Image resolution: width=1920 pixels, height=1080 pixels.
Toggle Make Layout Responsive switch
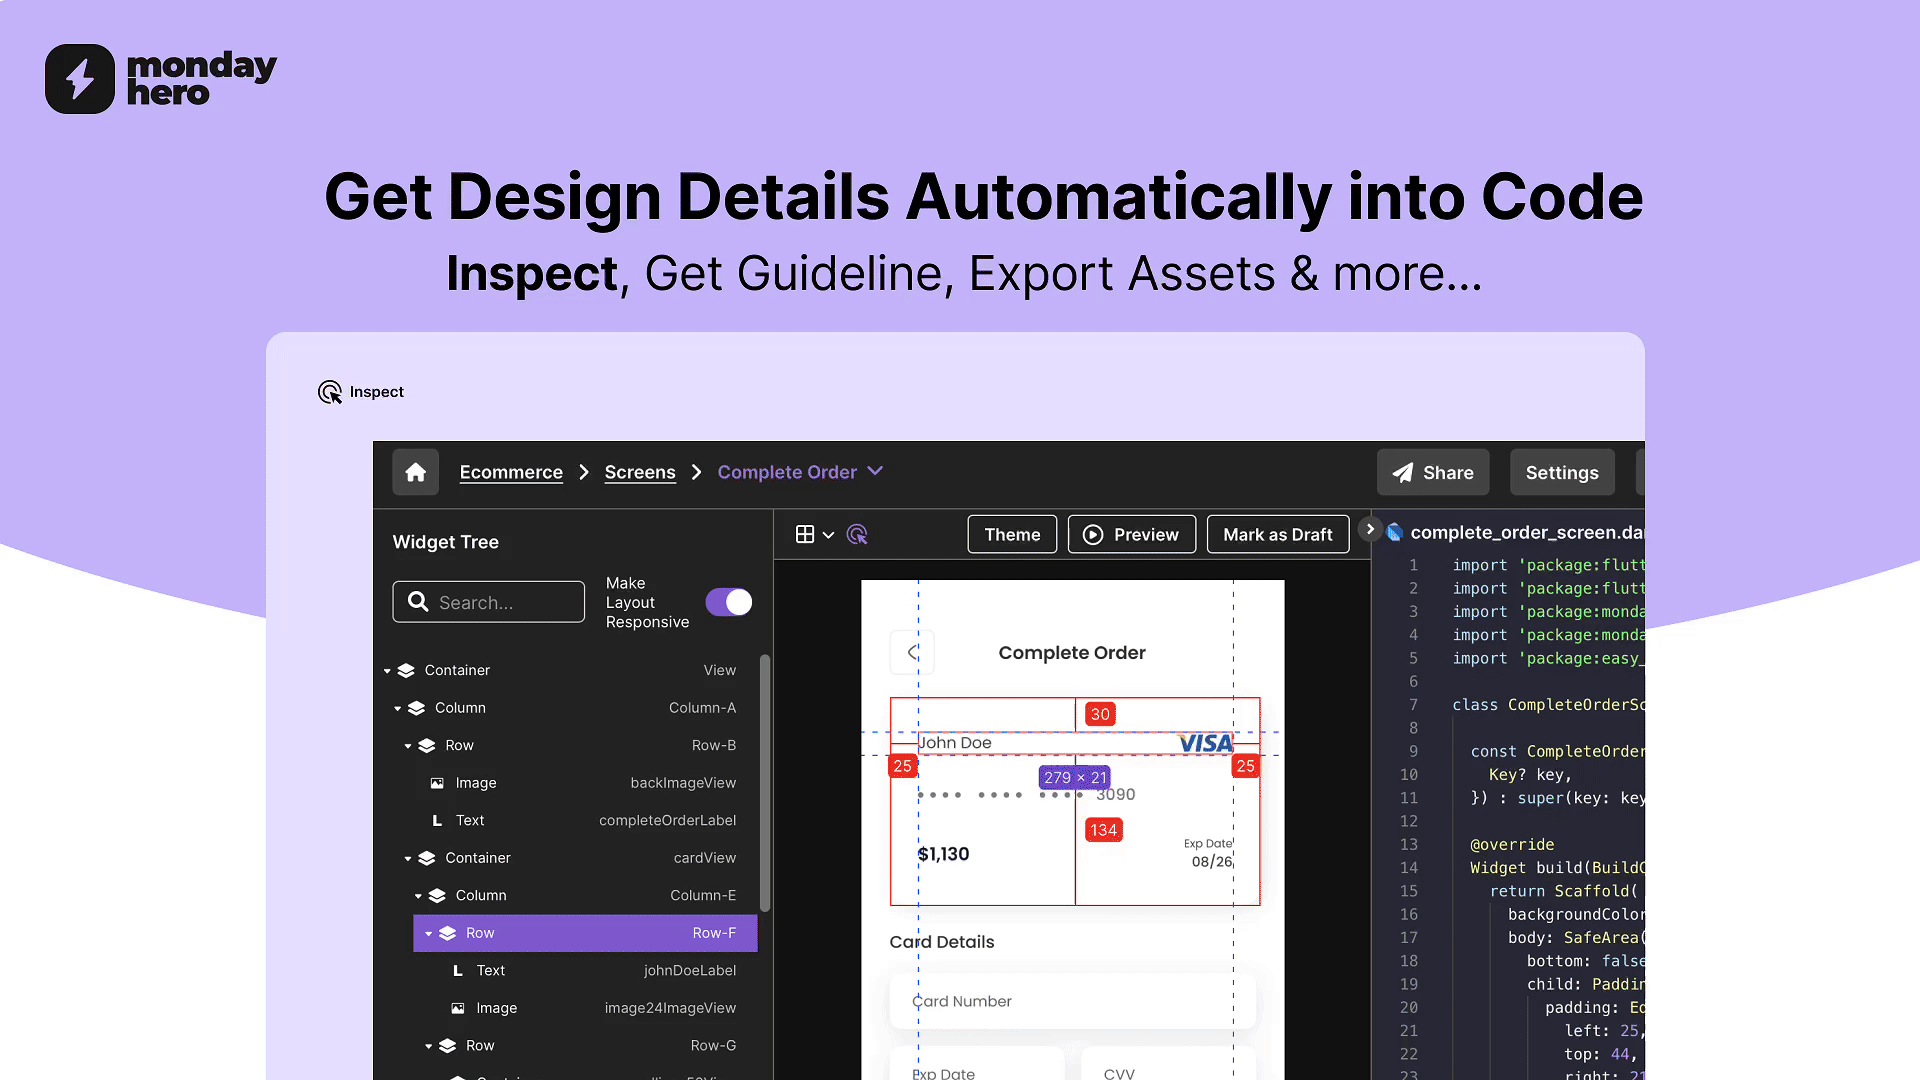point(729,602)
